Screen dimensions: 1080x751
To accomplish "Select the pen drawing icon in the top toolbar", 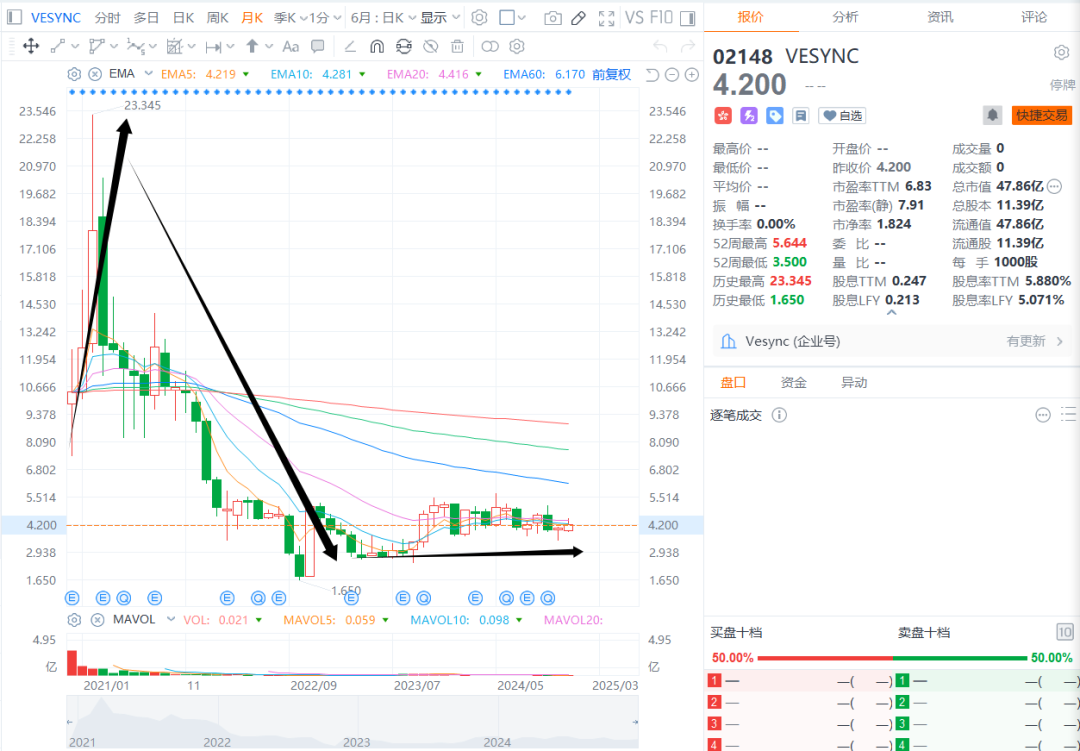I will click(579, 19).
